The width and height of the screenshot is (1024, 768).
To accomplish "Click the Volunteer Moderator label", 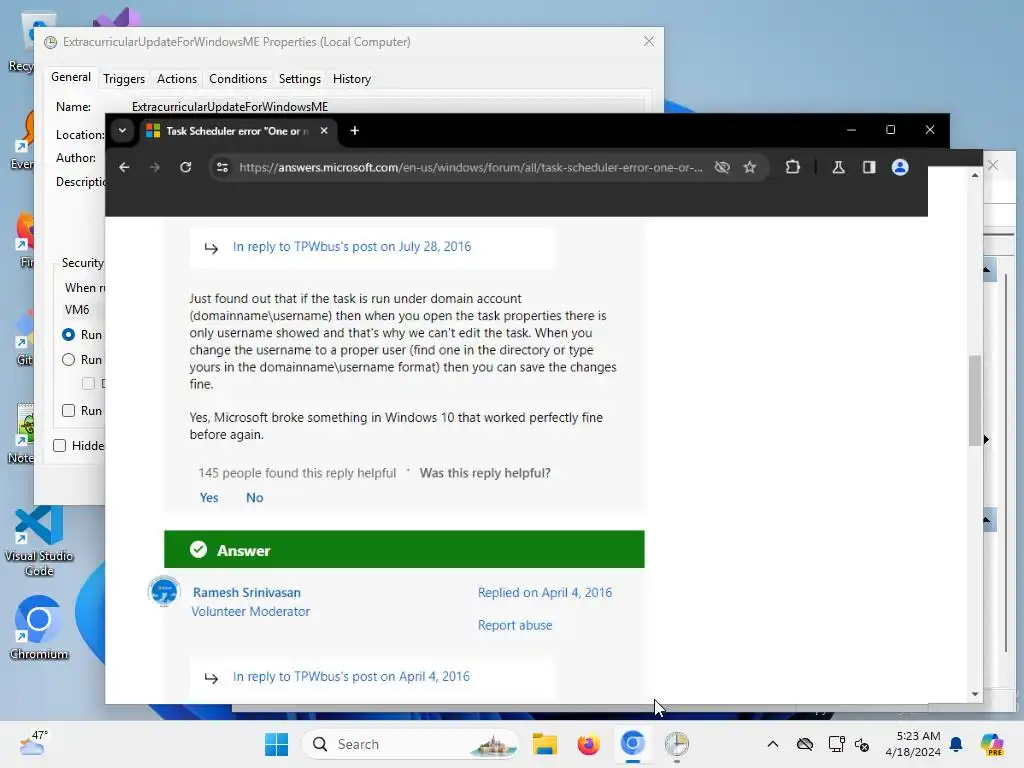I will tap(251, 611).
